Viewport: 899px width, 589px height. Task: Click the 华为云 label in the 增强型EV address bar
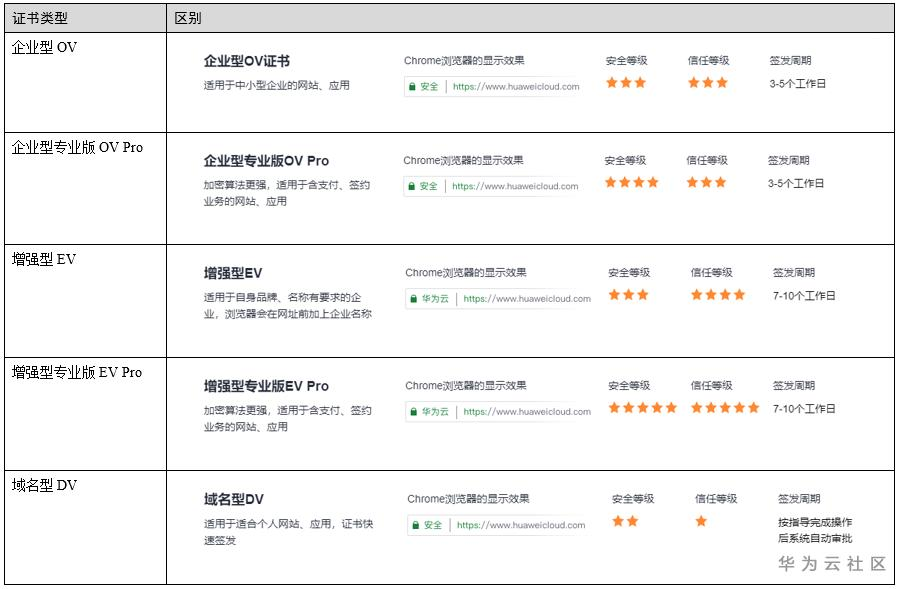435,298
